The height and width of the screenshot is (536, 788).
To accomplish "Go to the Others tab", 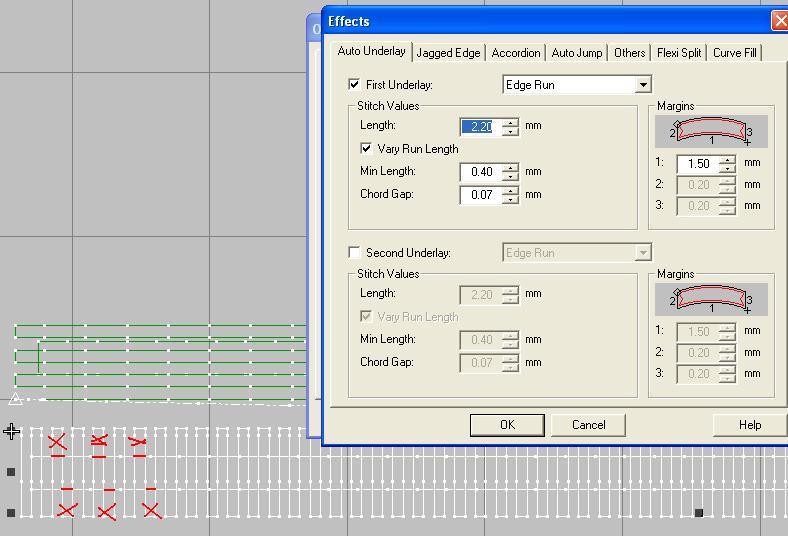I will point(629,53).
